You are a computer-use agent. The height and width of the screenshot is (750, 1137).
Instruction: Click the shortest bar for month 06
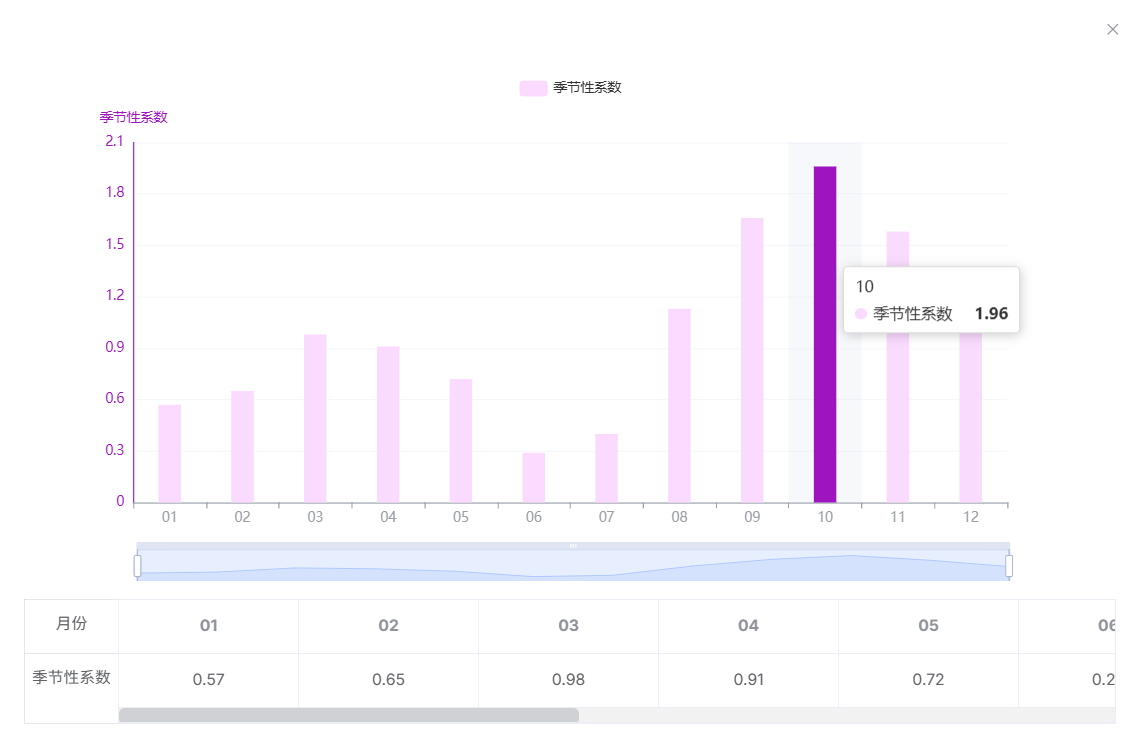click(534, 478)
